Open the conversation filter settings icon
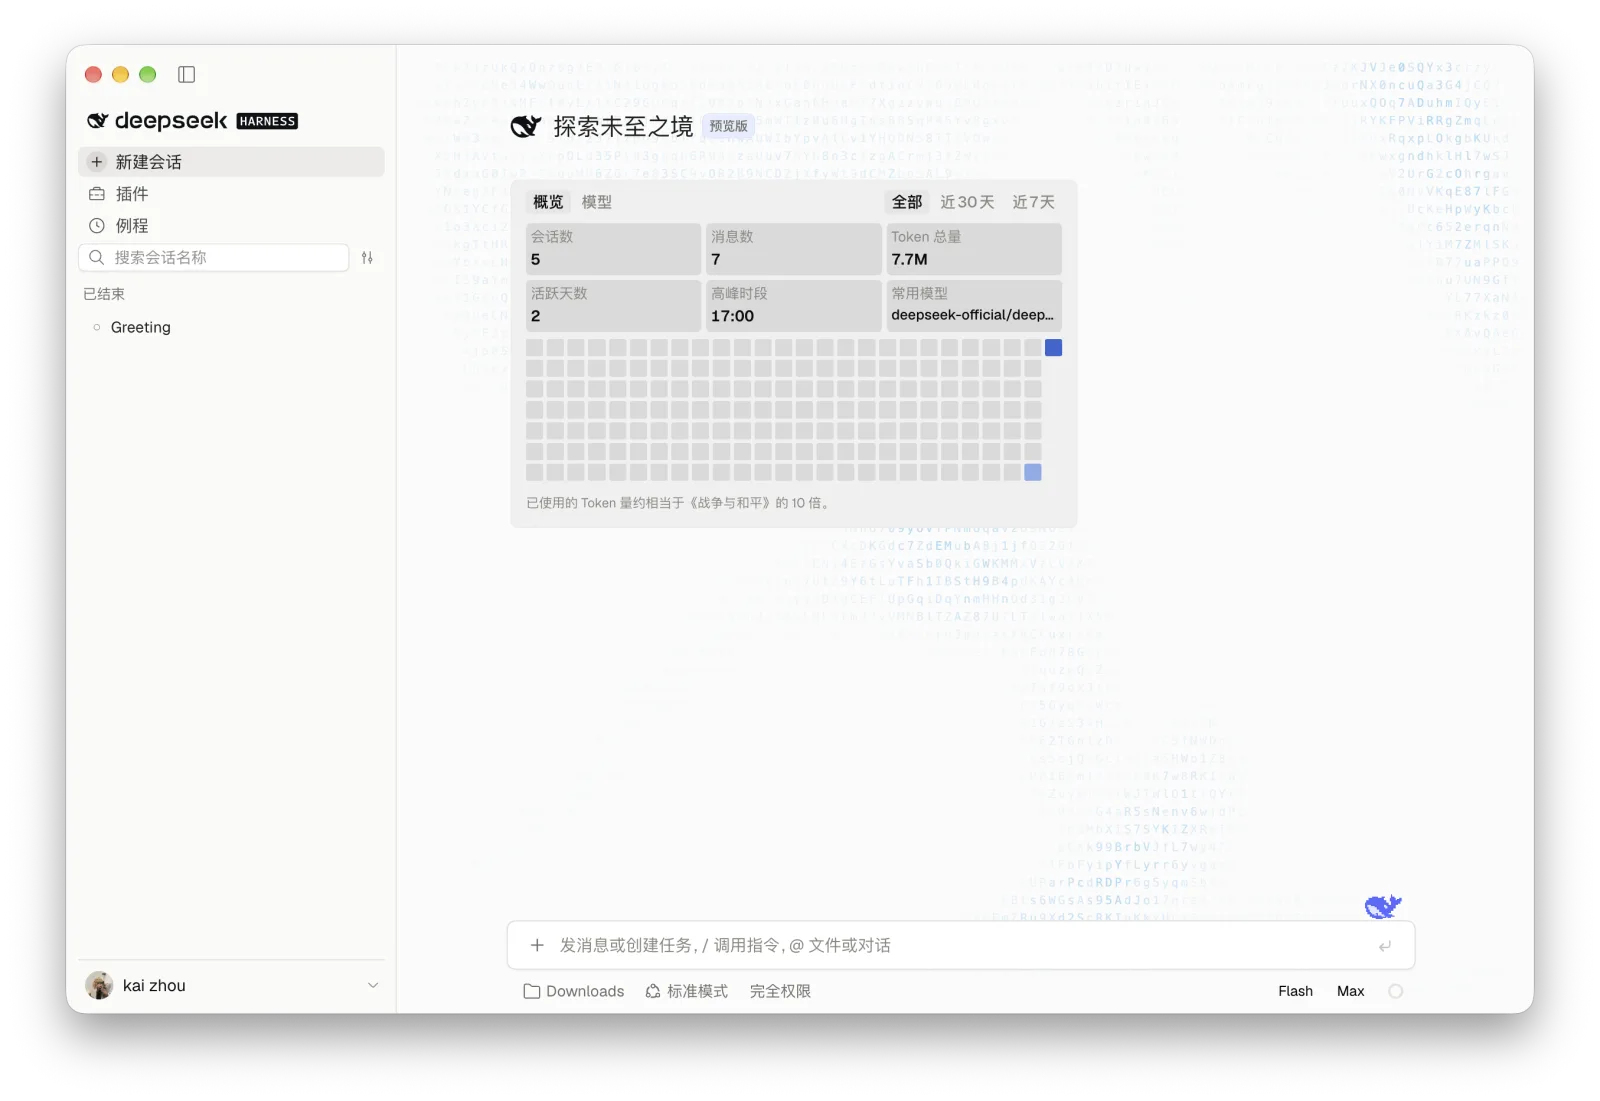 click(x=367, y=258)
